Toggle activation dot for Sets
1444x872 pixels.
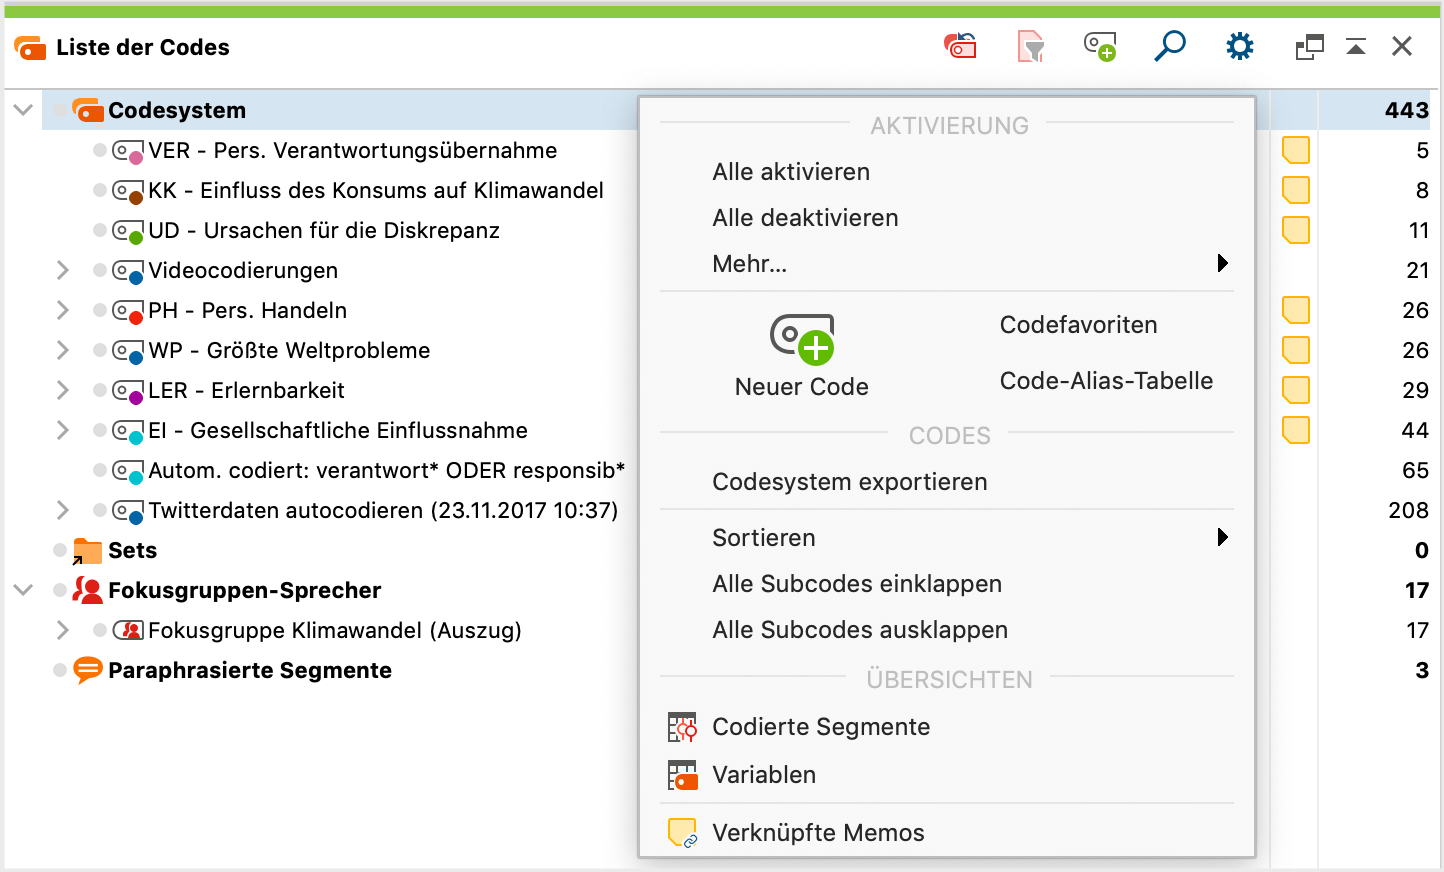pos(60,550)
